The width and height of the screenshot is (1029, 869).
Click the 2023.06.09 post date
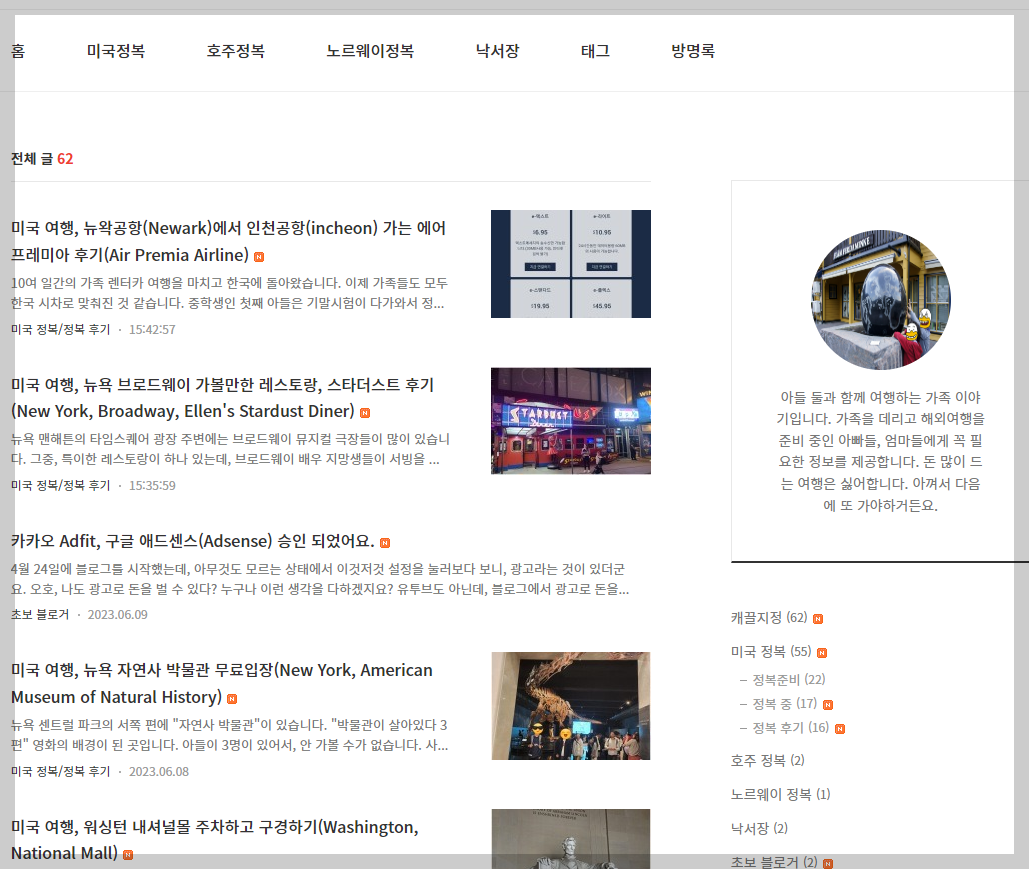(x=117, y=614)
